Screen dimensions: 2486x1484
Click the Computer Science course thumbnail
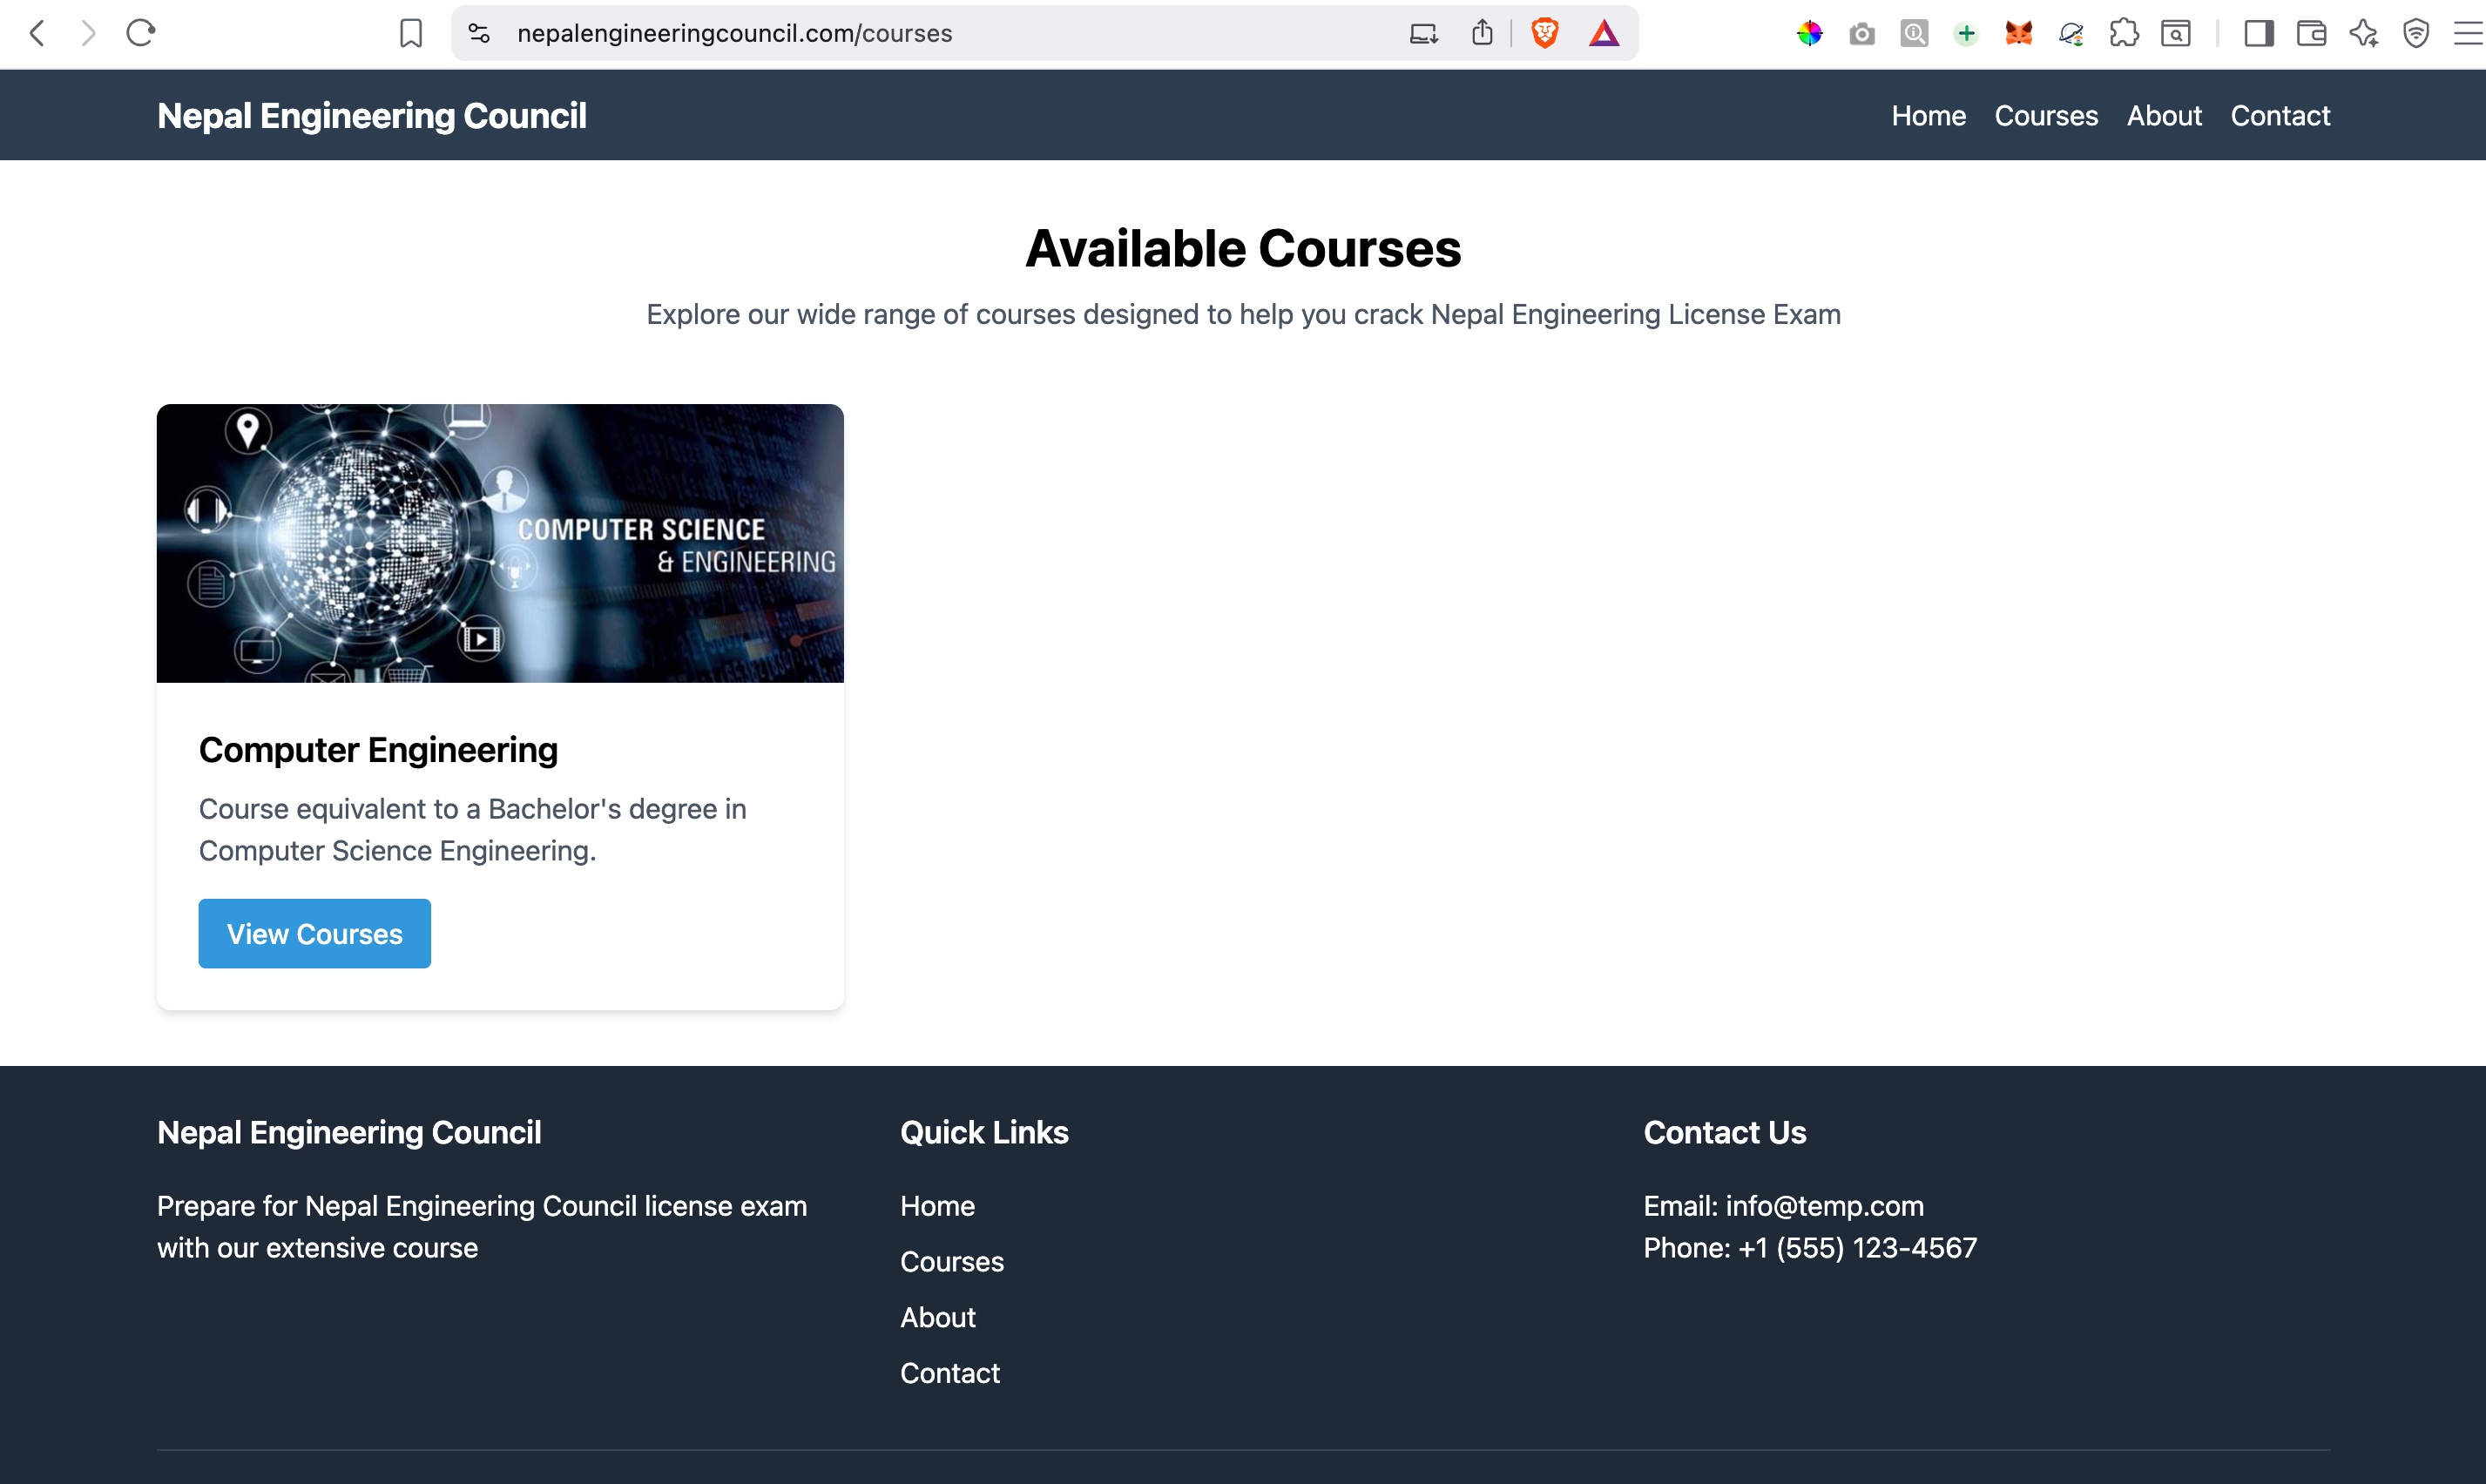[x=500, y=543]
